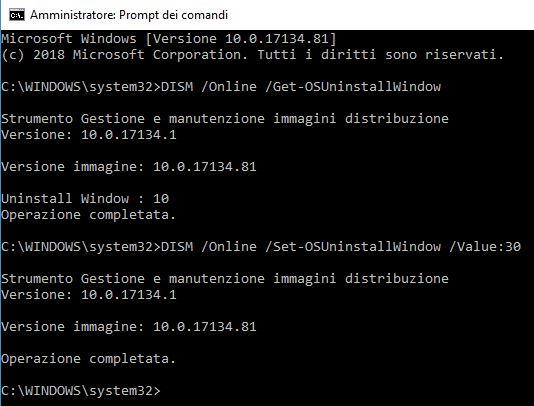
Task: Click the Get-OSUninstallWindow command line
Action: pyautogui.click(x=221, y=87)
